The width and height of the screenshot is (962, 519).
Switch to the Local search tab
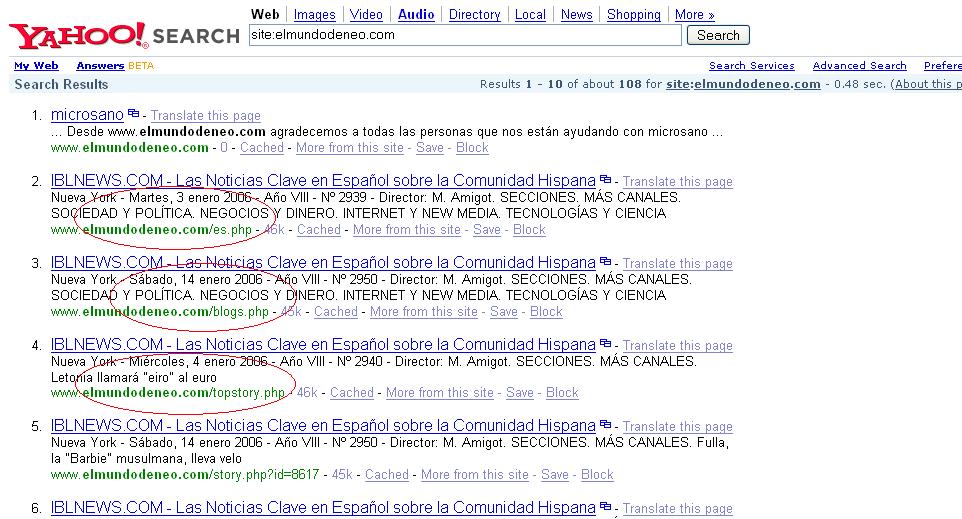530,14
